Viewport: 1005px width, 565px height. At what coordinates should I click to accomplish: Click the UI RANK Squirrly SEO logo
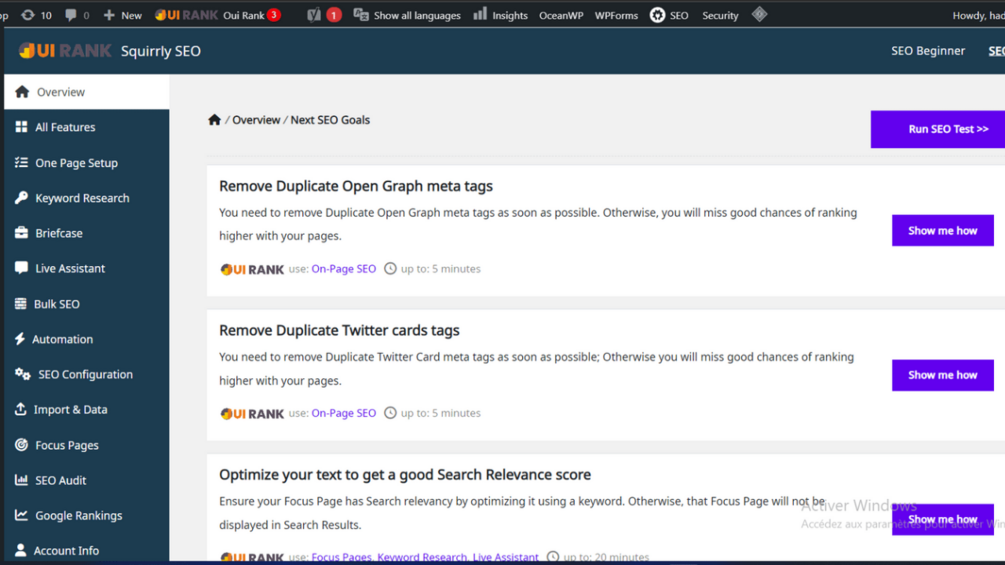click(110, 51)
